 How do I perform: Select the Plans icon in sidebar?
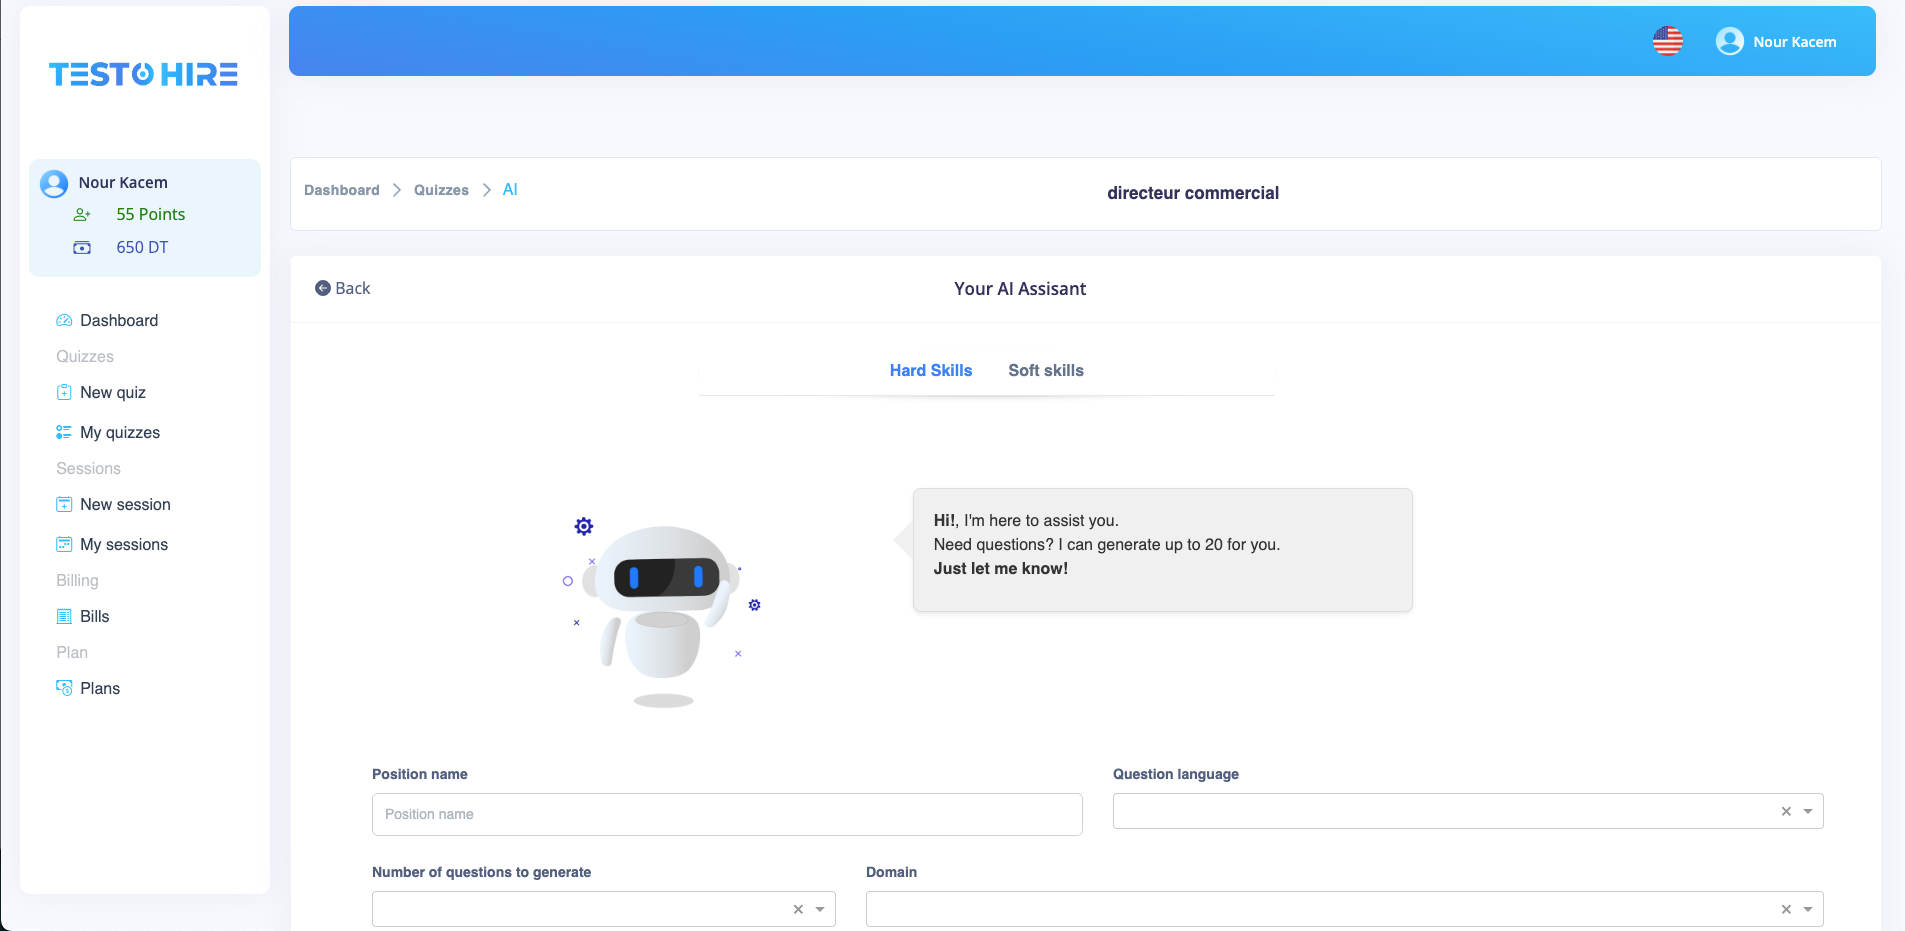64,688
